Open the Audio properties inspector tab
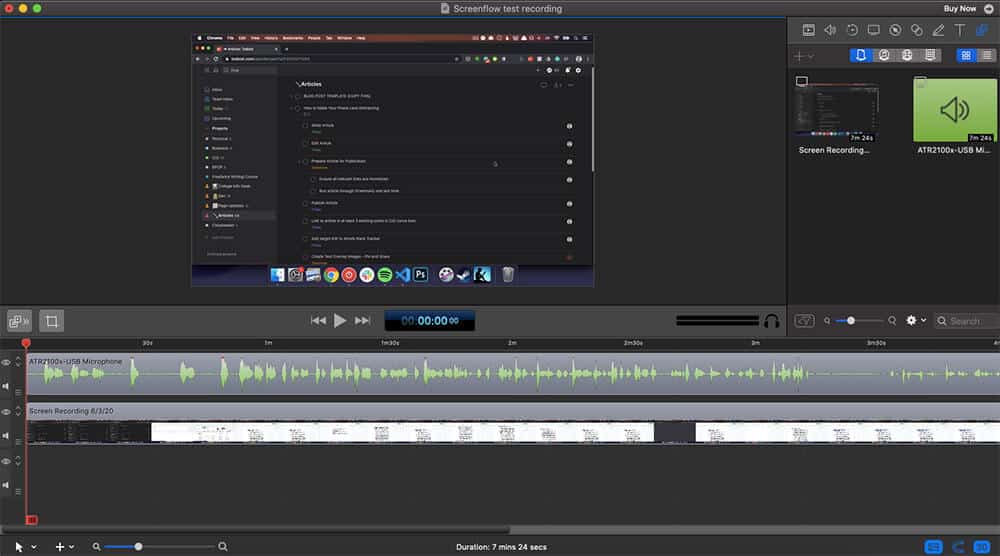The width and height of the screenshot is (1000, 556). pyautogui.click(x=830, y=30)
